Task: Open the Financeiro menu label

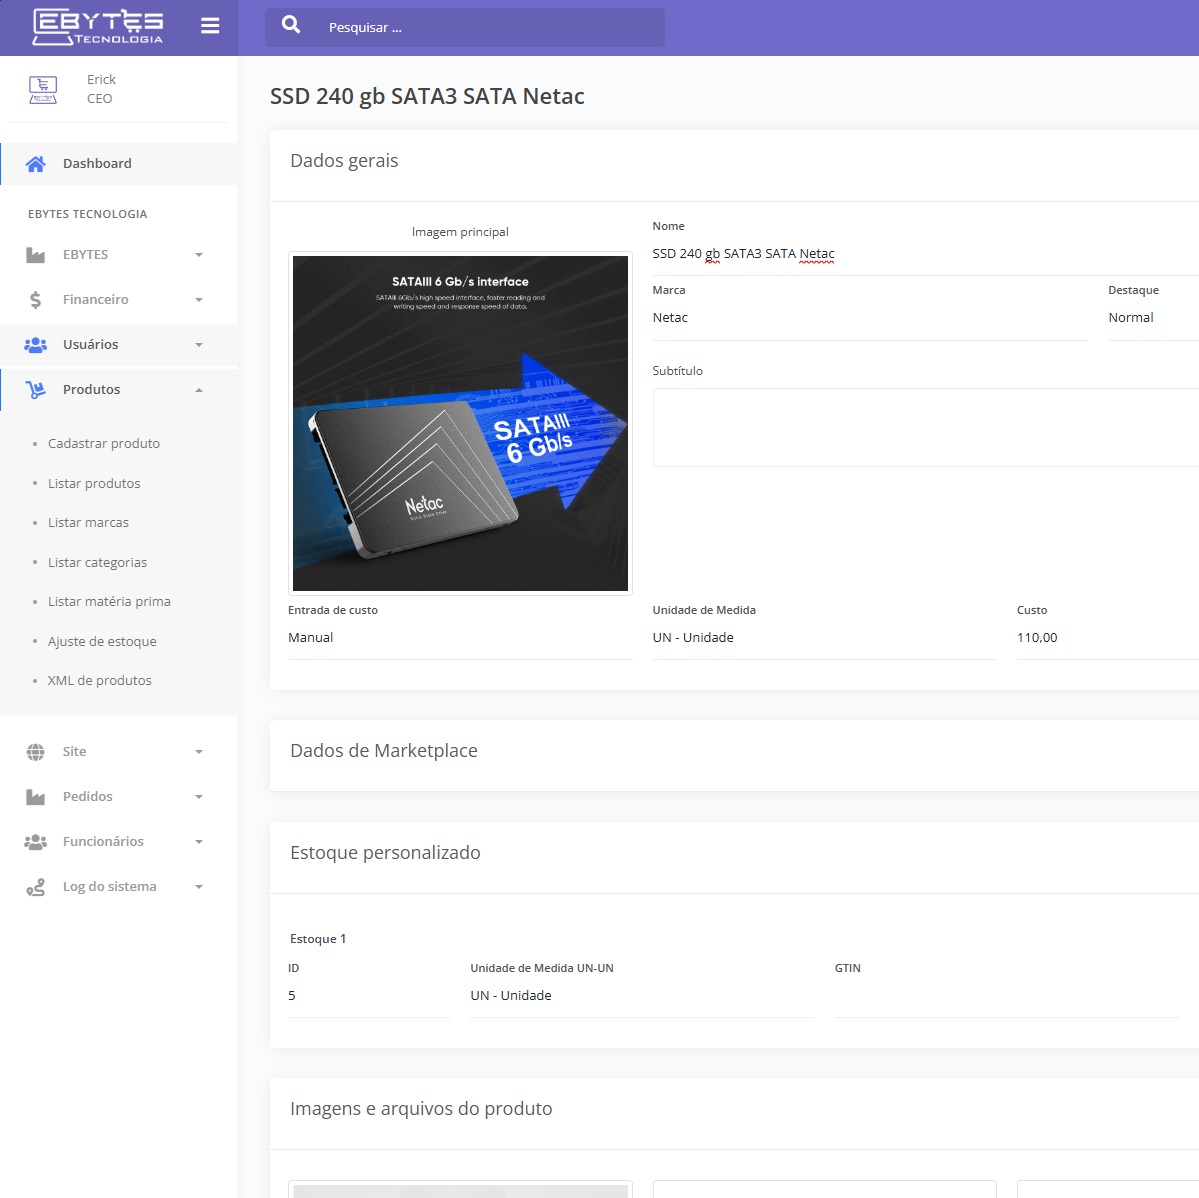Action: 96,300
